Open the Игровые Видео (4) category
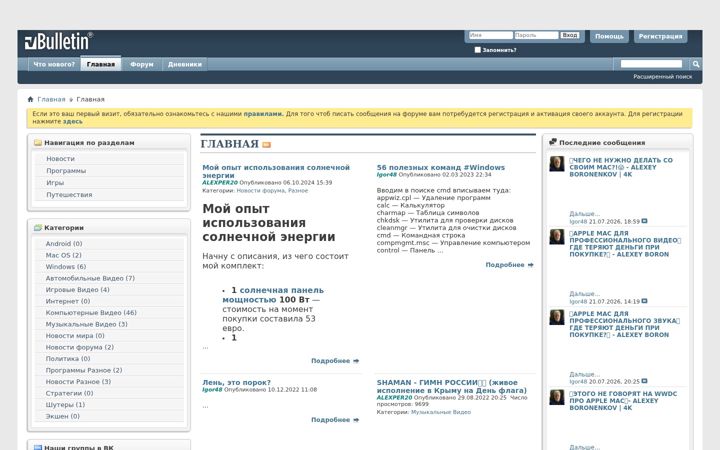Viewport: 720px width, 450px height. pyautogui.click(x=78, y=290)
